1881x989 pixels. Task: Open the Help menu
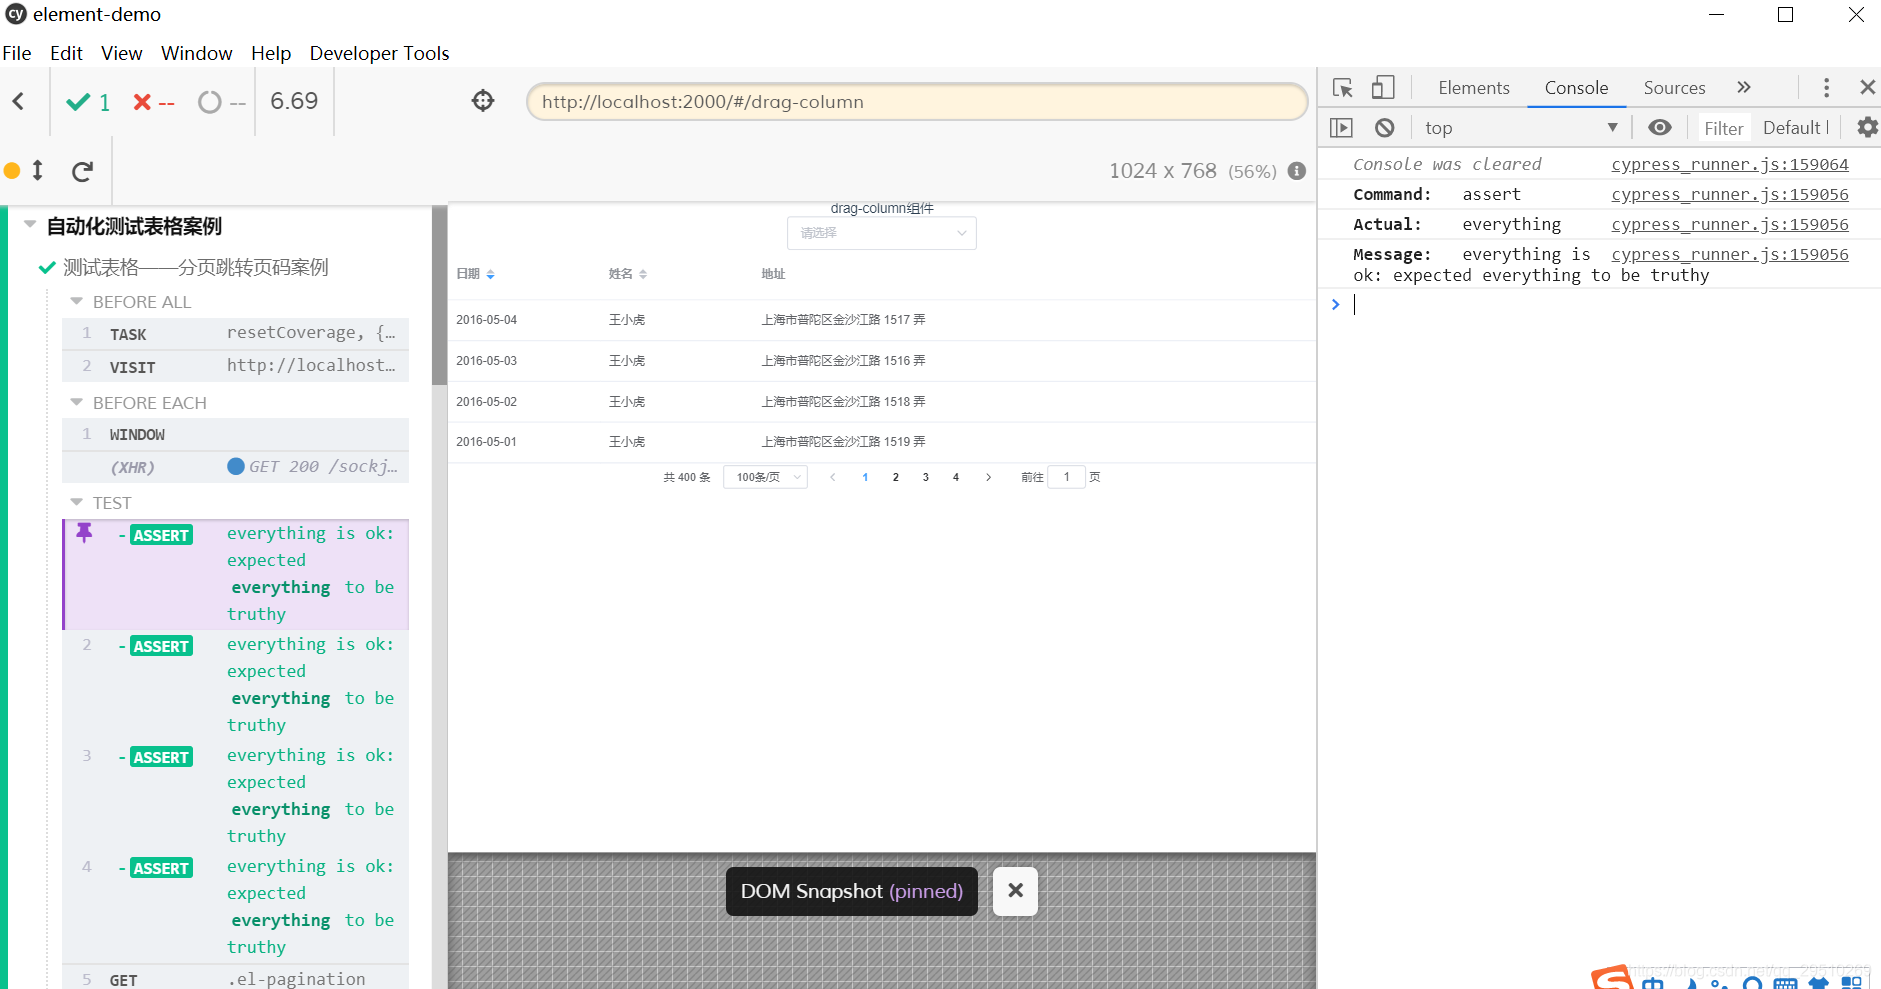coord(270,53)
